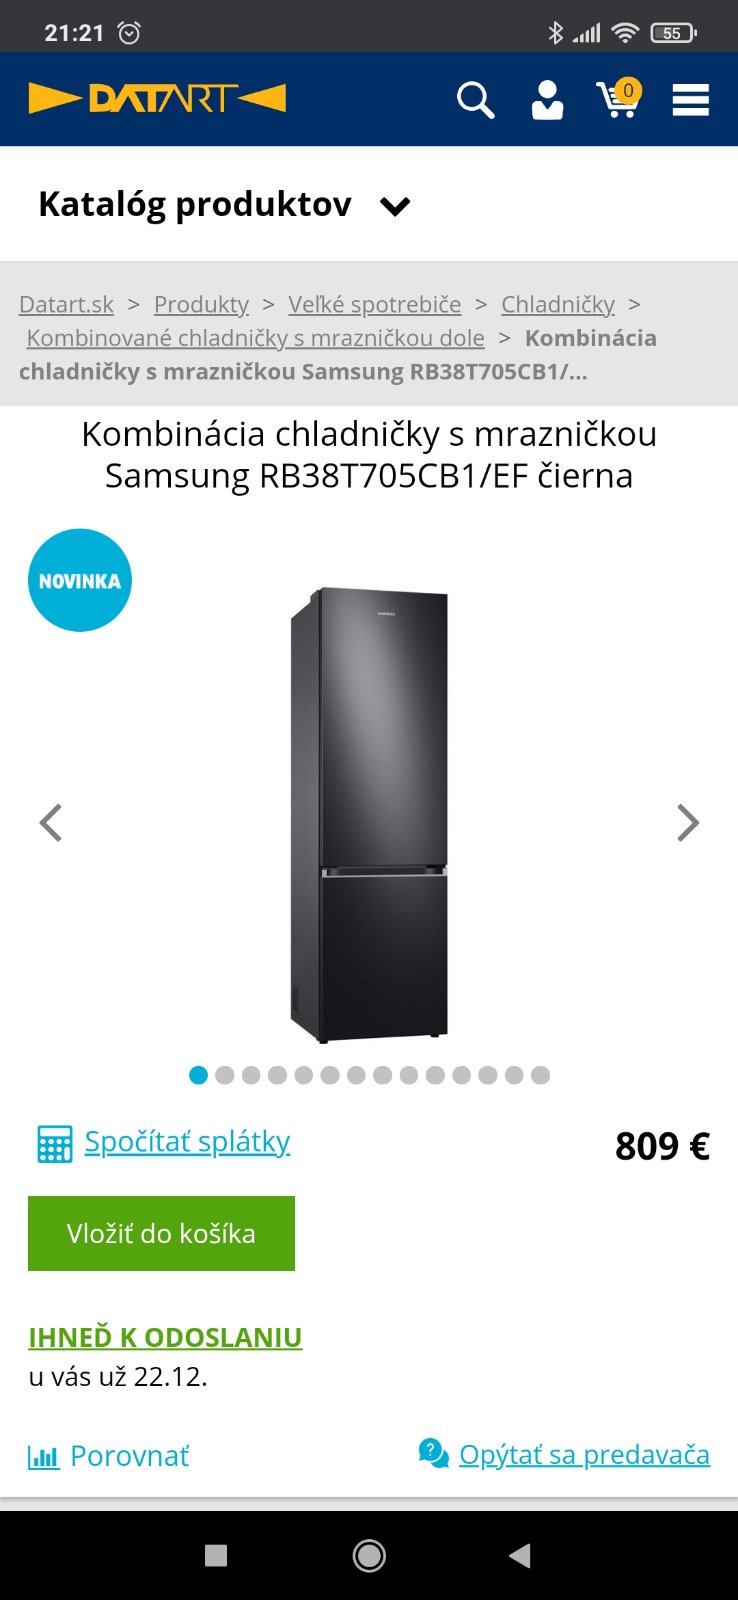Add to cart with Vložiť do košíka

(x=161, y=1233)
